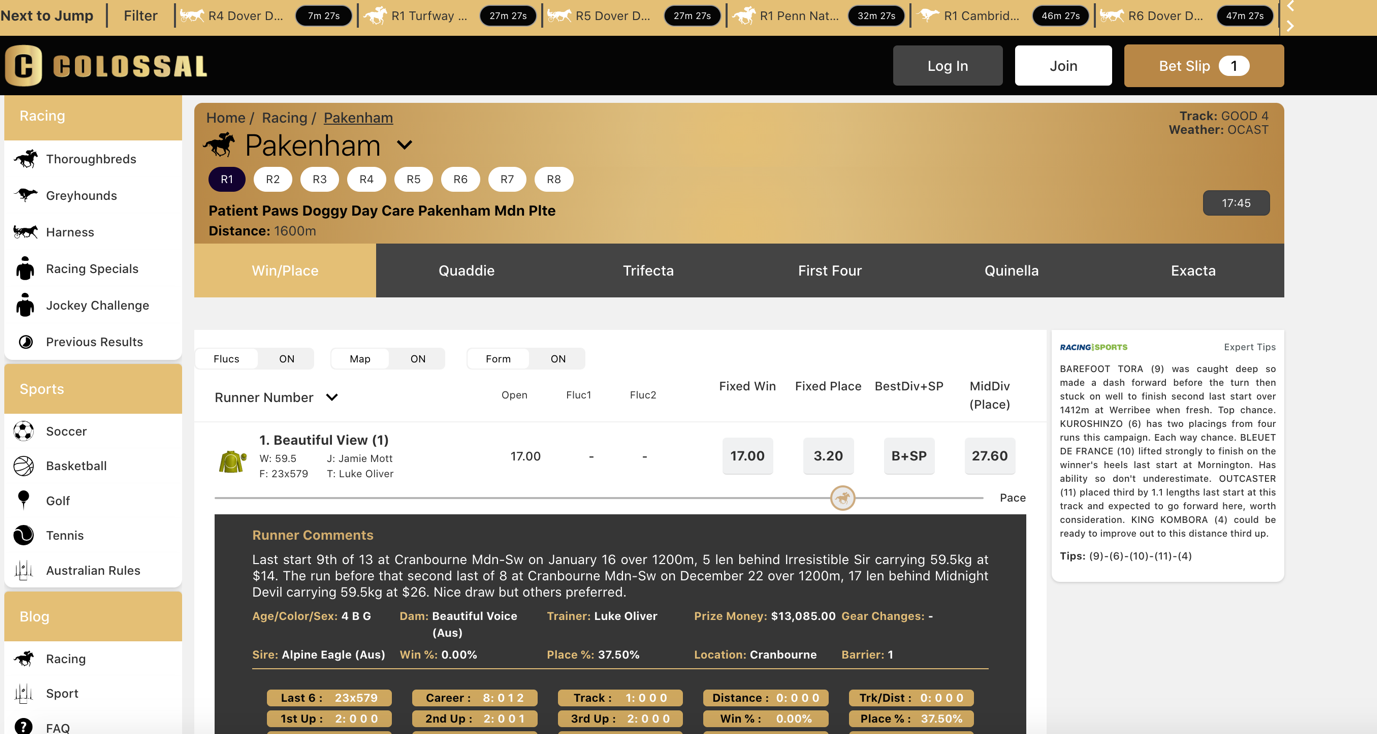Open the Trifecta betting tab
Viewport: 1377px width, 734px height.
(x=648, y=270)
